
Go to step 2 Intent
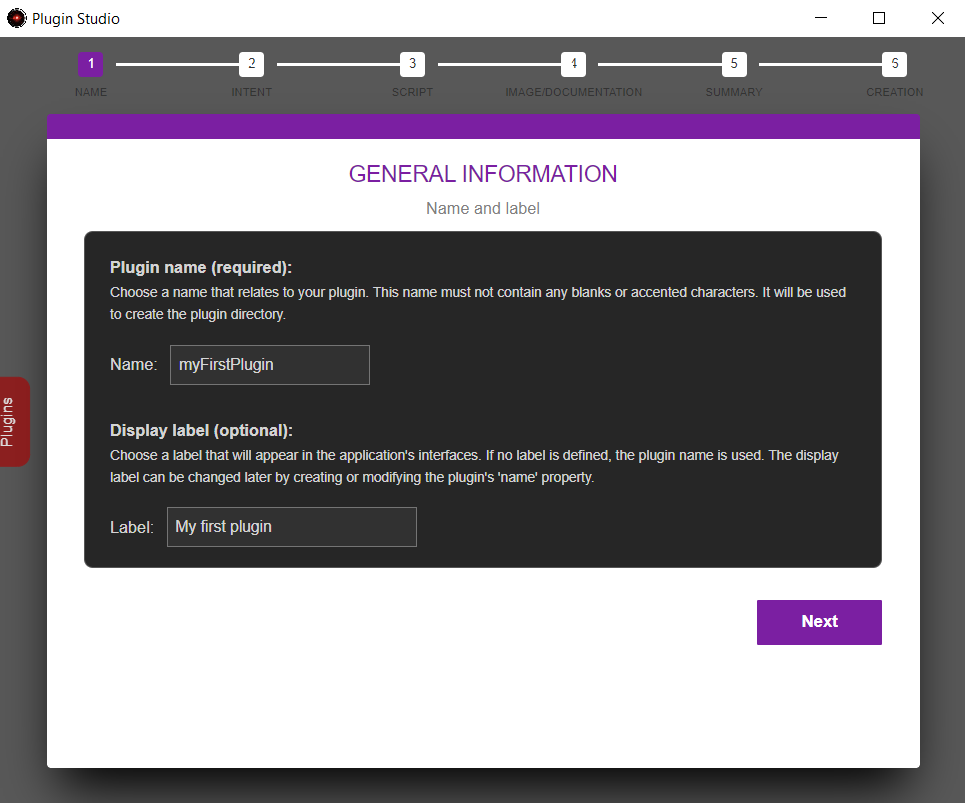point(252,64)
